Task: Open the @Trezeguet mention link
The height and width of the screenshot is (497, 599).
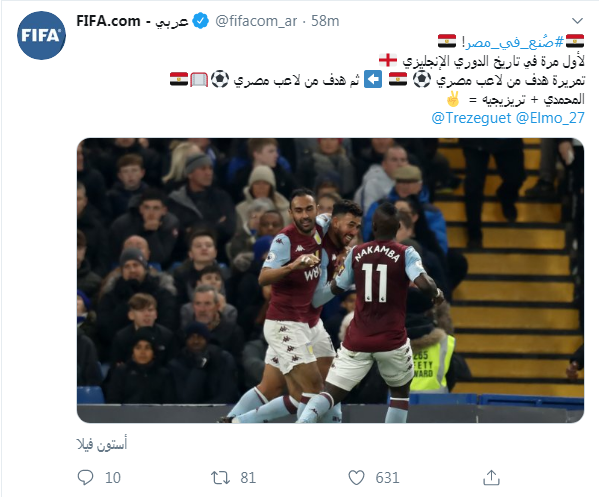Action: point(471,118)
